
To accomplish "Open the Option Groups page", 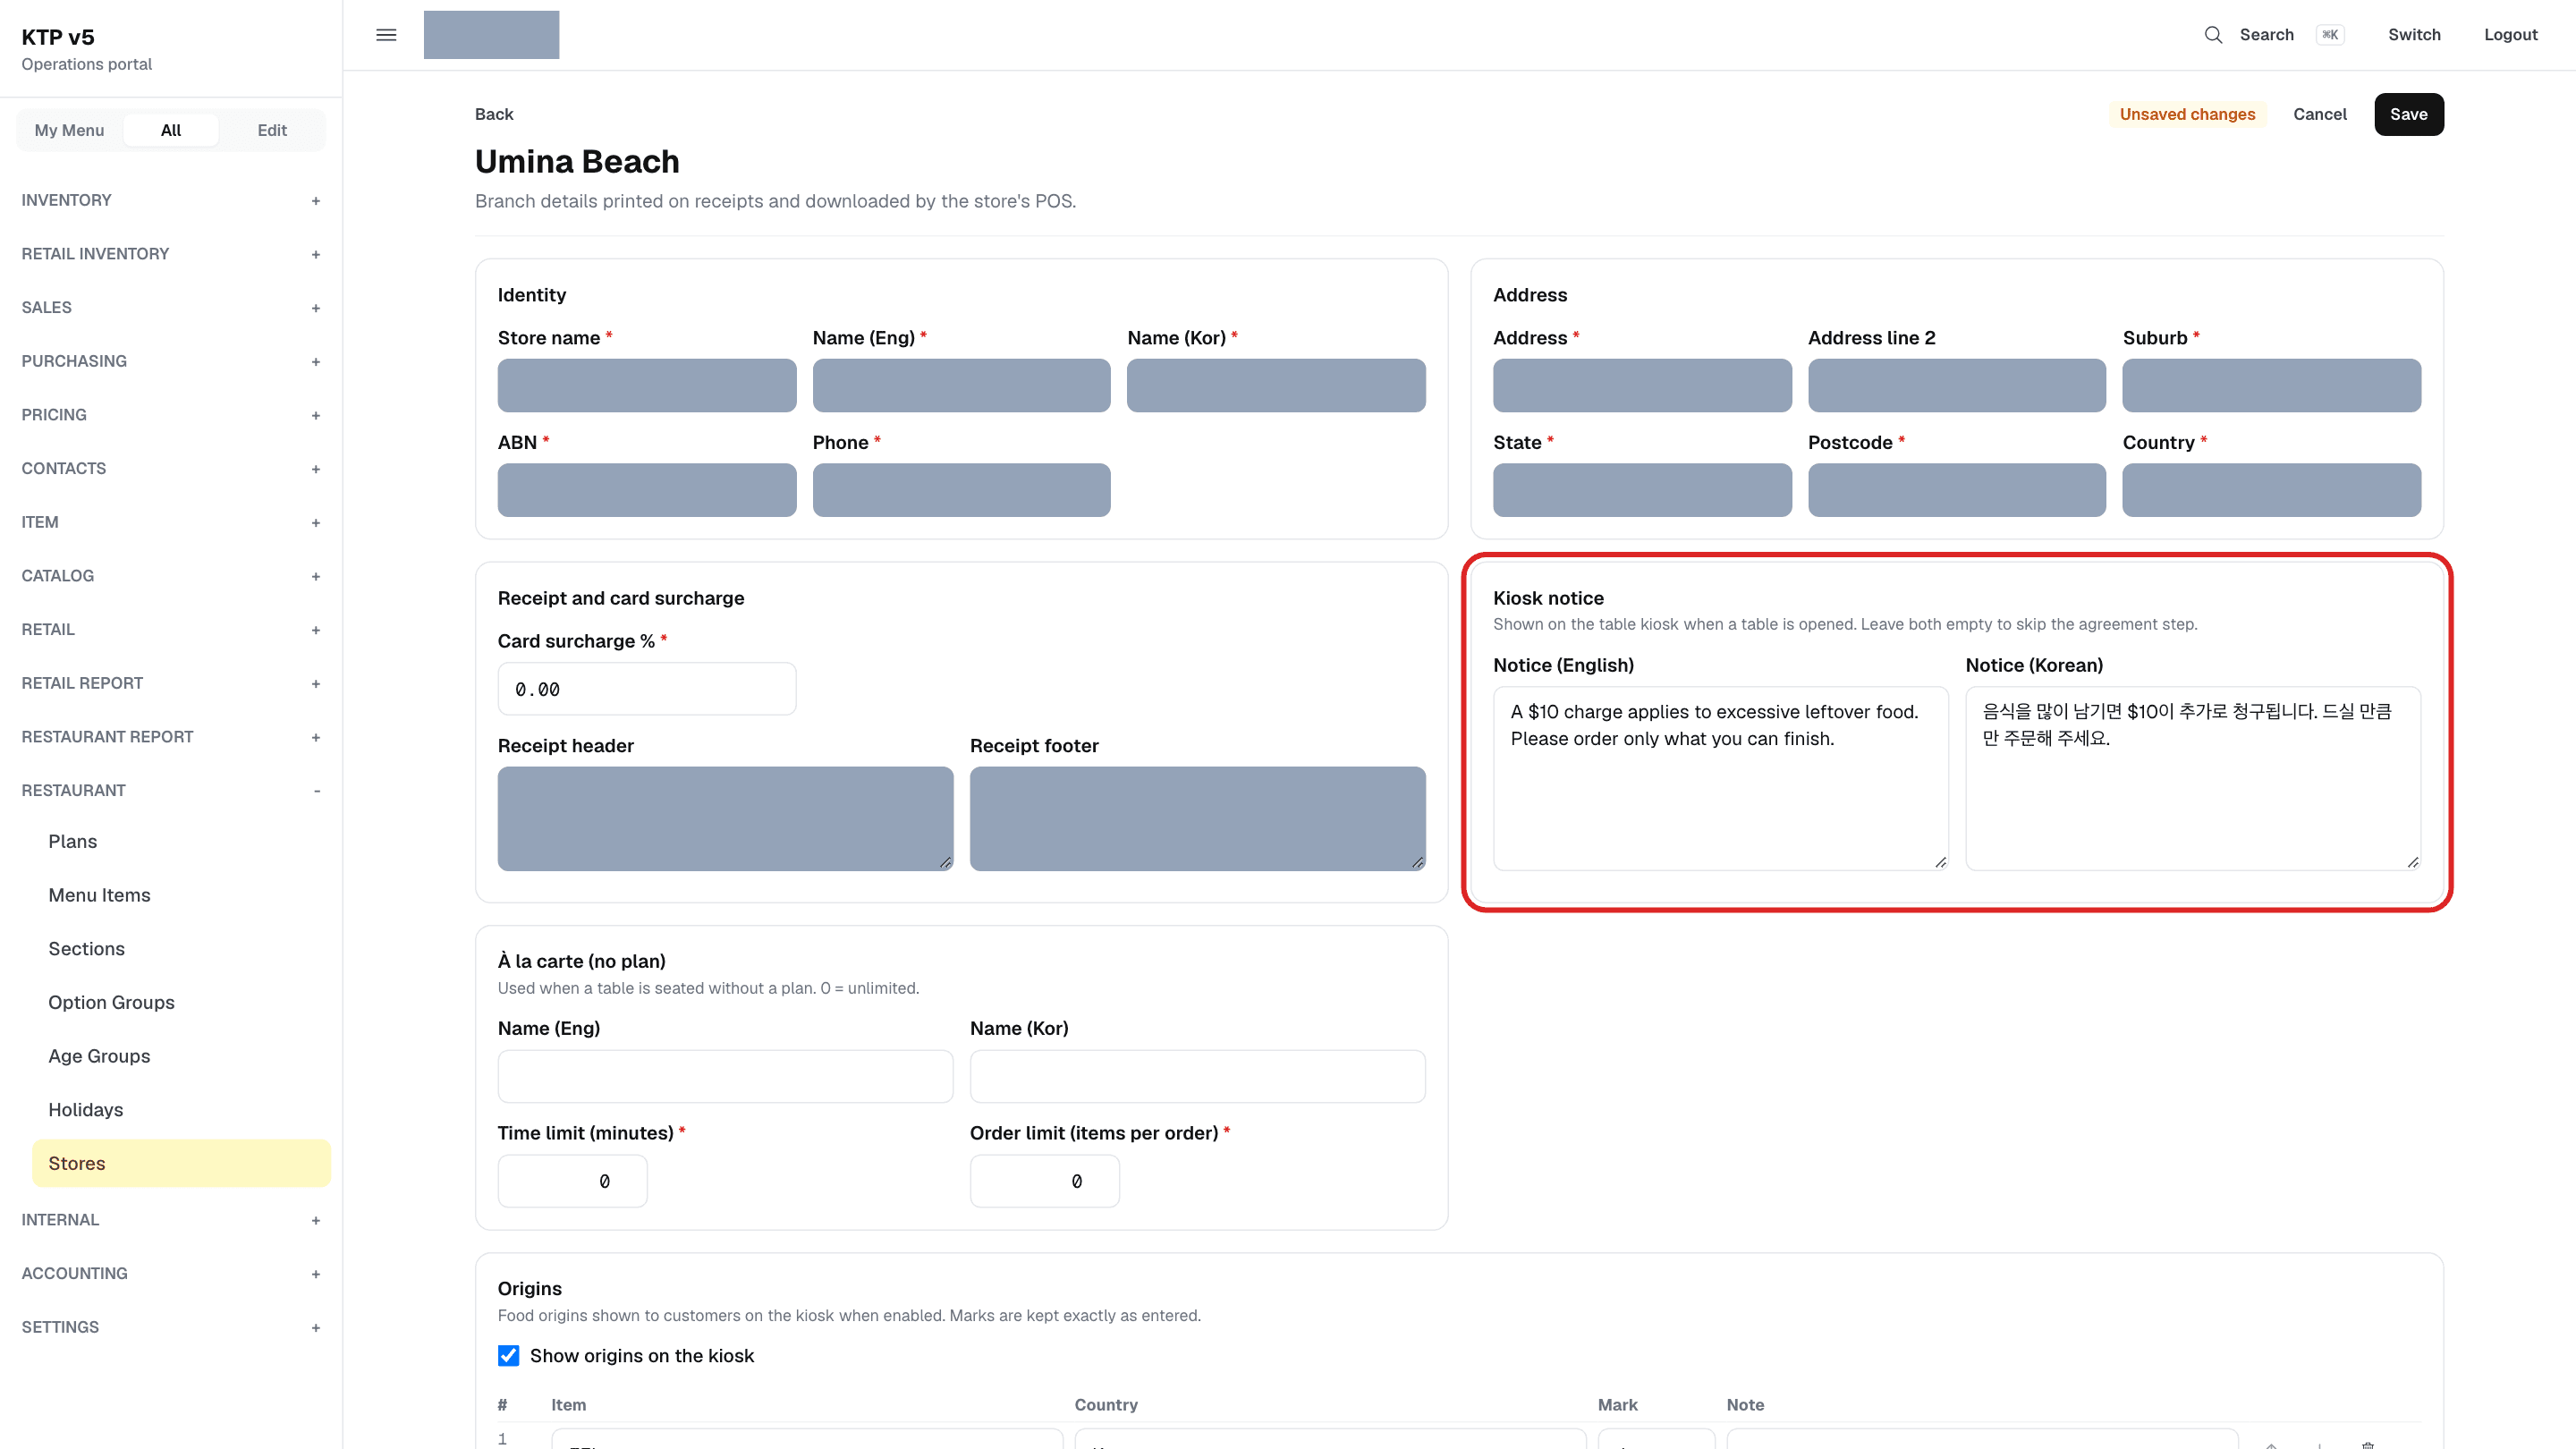I will (112, 1002).
